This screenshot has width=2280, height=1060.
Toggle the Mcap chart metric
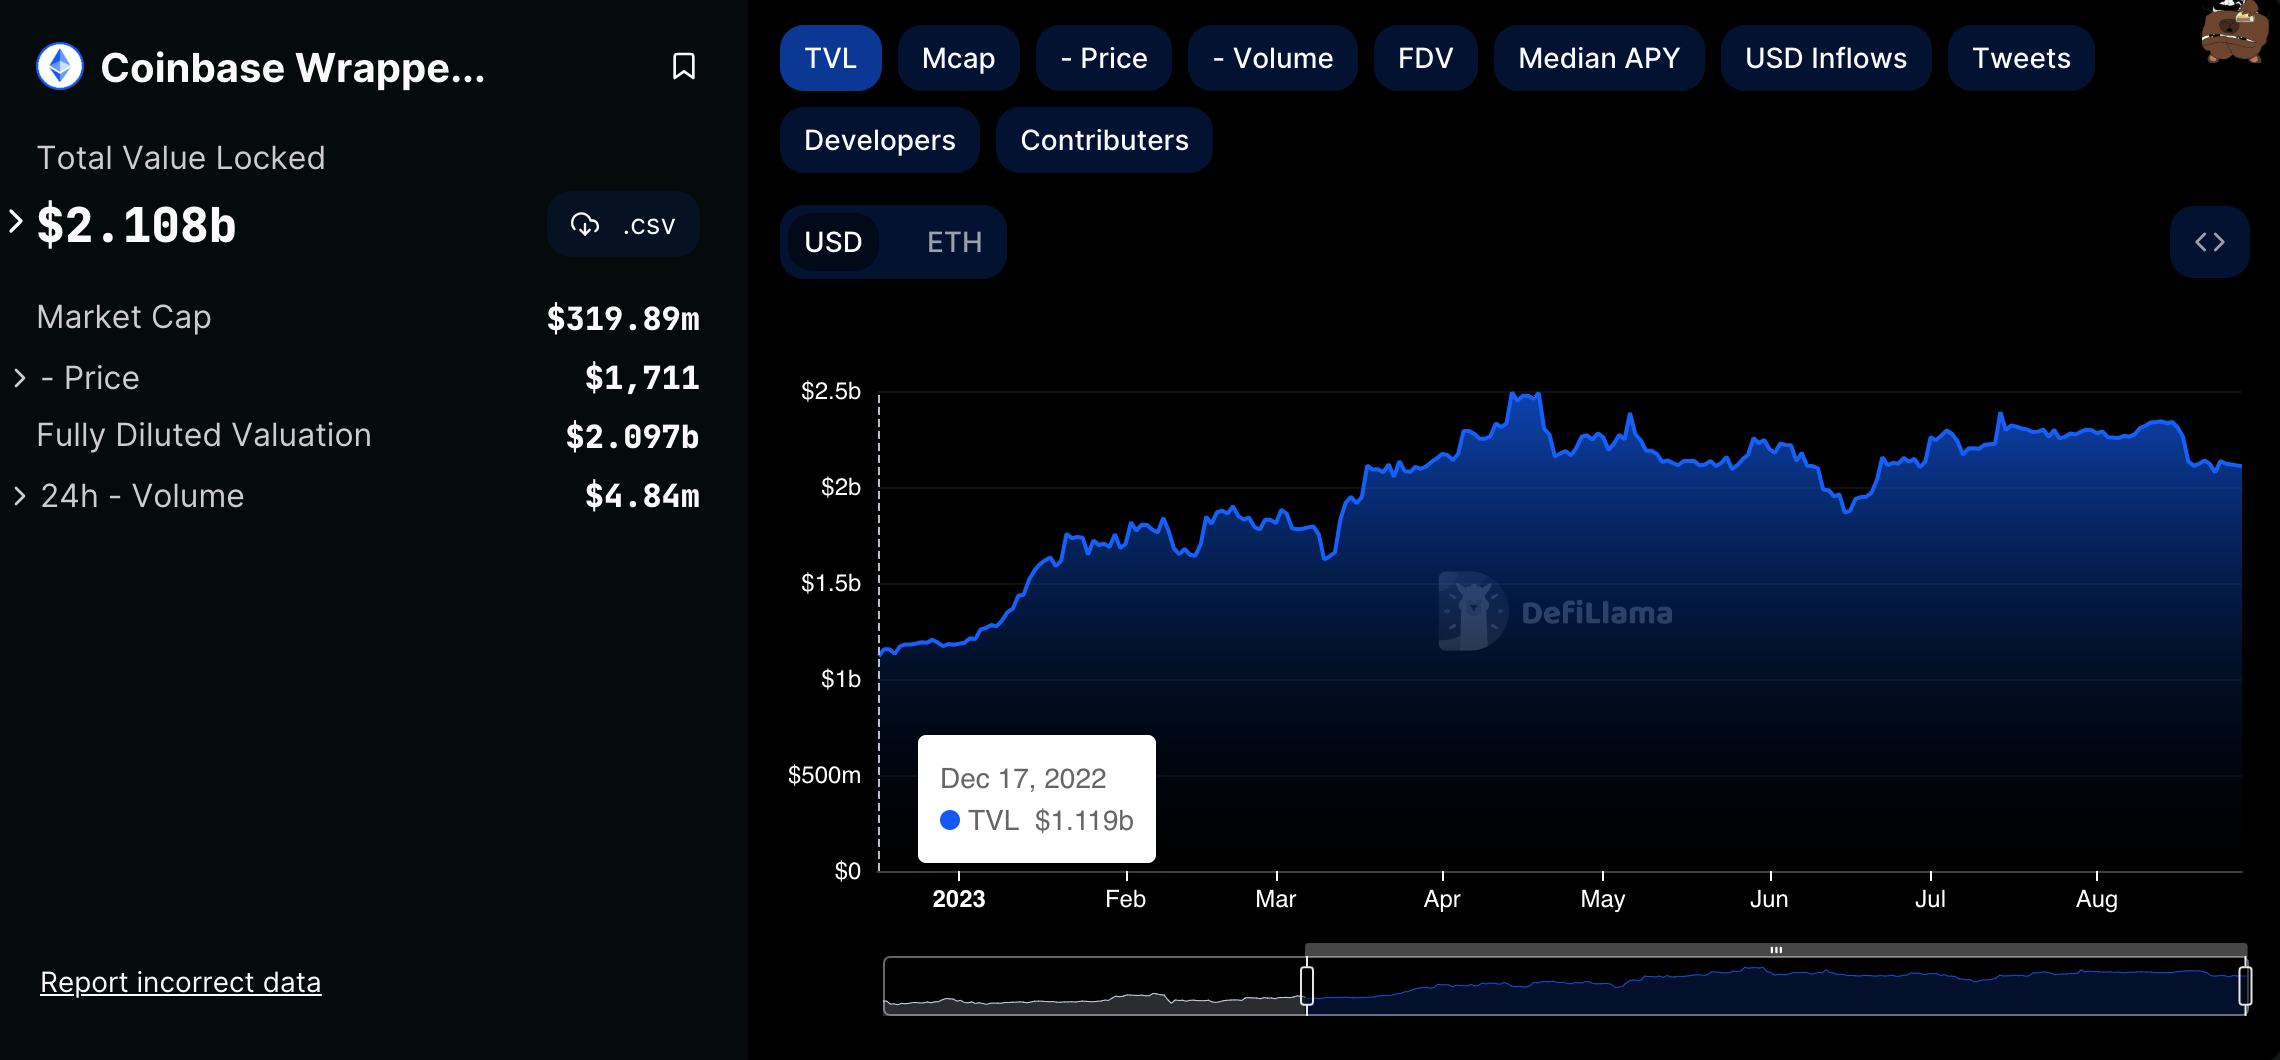(x=958, y=58)
